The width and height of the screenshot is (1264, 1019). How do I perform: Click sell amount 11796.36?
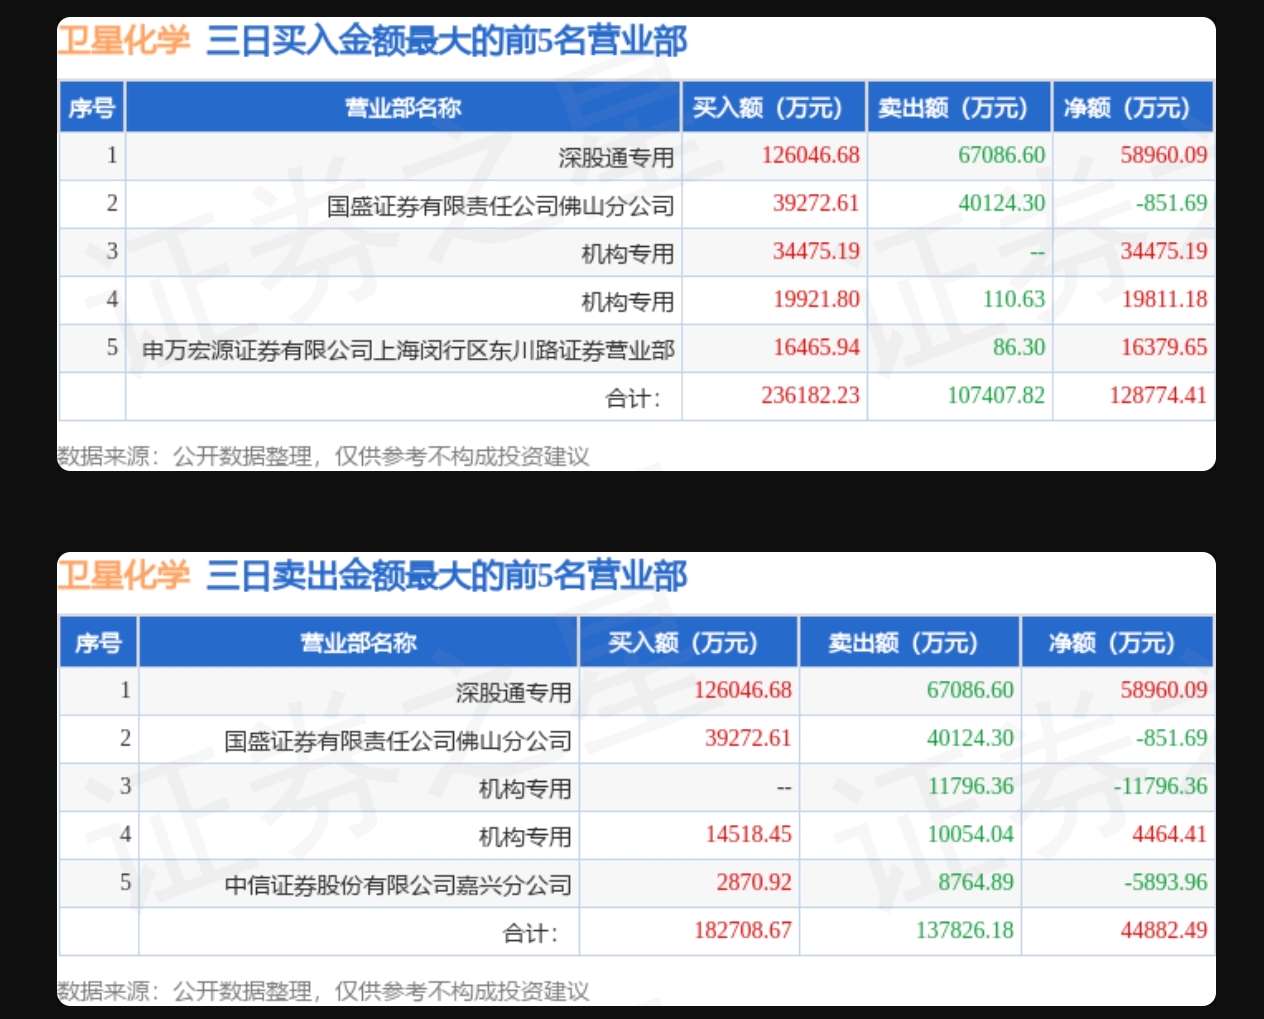tap(971, 786)
